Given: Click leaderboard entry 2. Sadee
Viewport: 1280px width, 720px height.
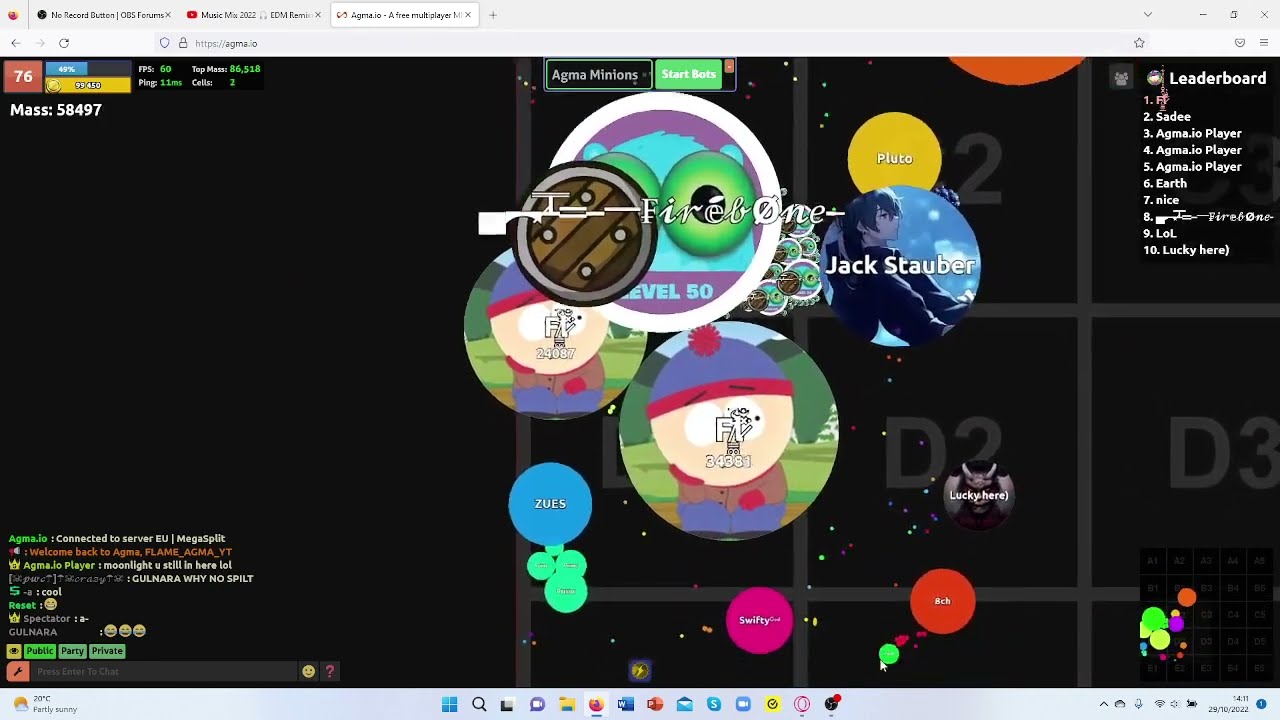Looking at the screenshot, I should point(1167,117).
